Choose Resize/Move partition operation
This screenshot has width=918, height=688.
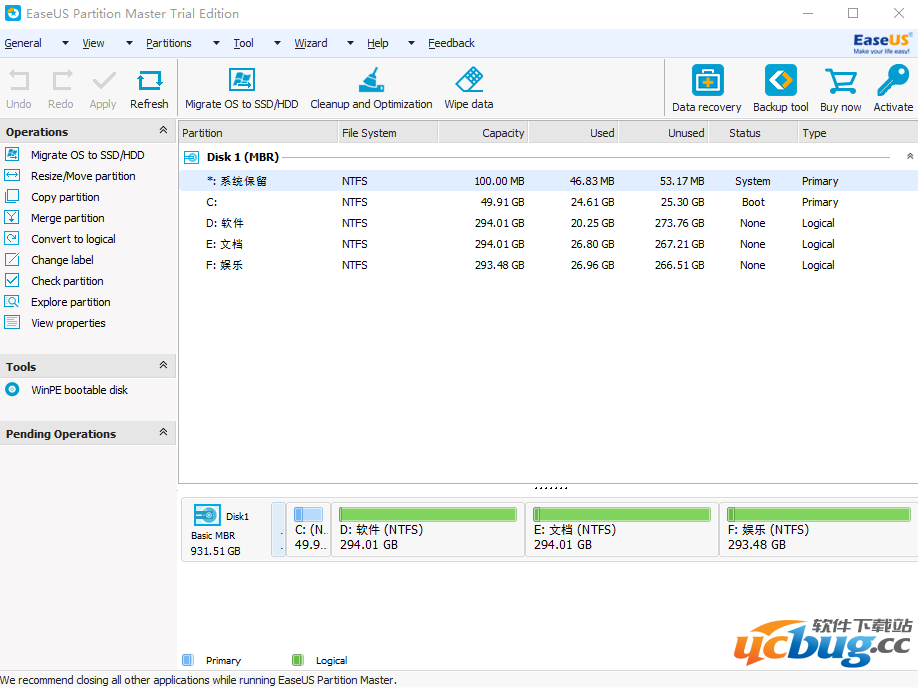point(83,176)
